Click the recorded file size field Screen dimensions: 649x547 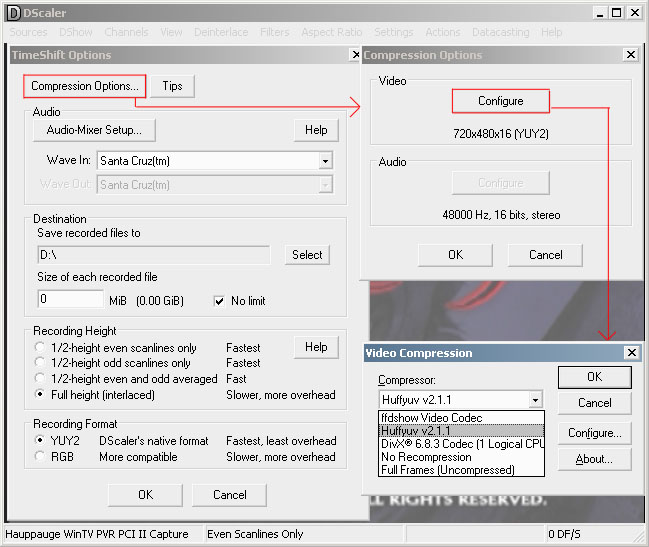coord(71,299)
